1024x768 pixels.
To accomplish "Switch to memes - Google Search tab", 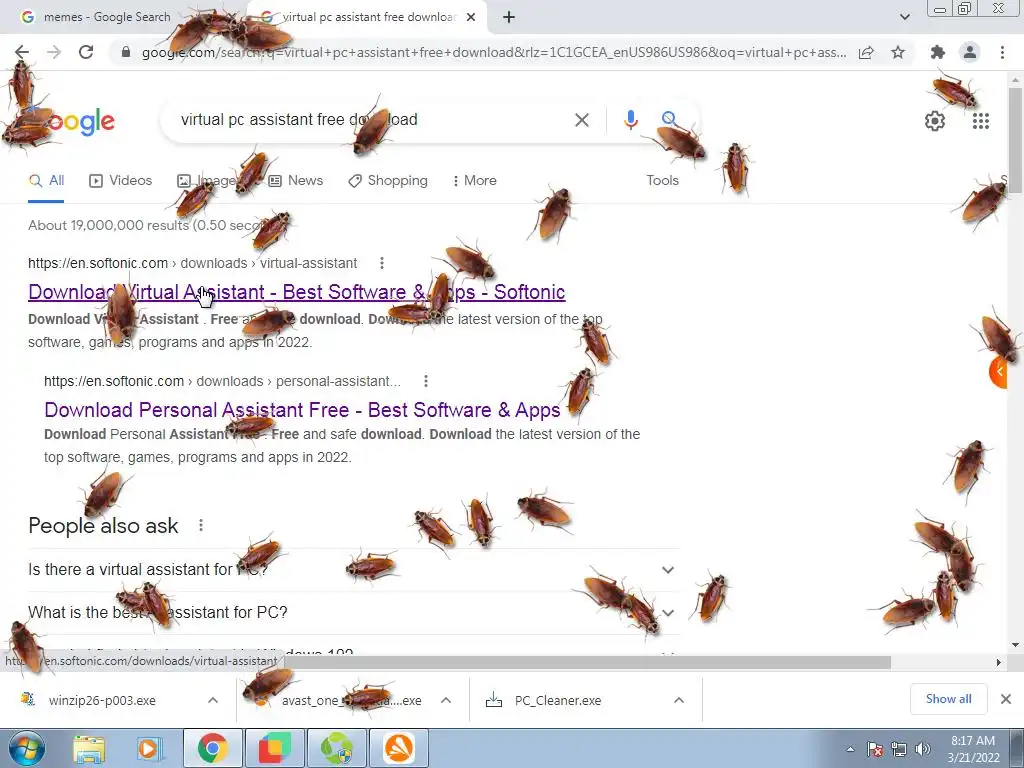I will (x=108, y=17).
